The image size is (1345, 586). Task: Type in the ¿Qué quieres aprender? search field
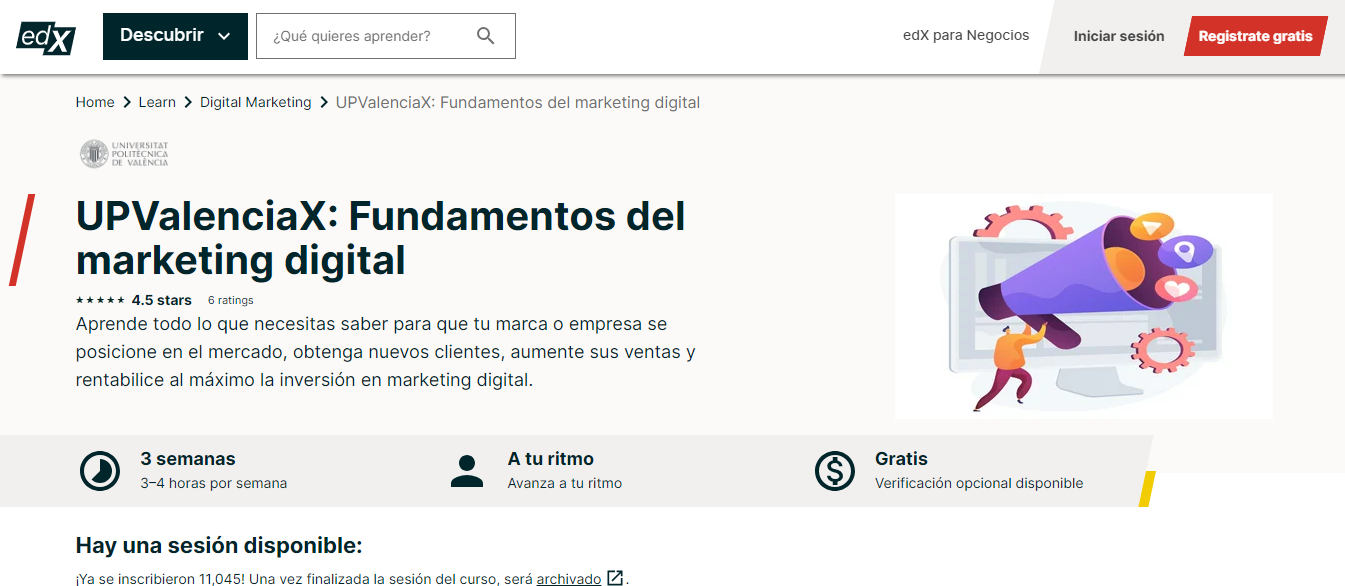tap(365, 36)
